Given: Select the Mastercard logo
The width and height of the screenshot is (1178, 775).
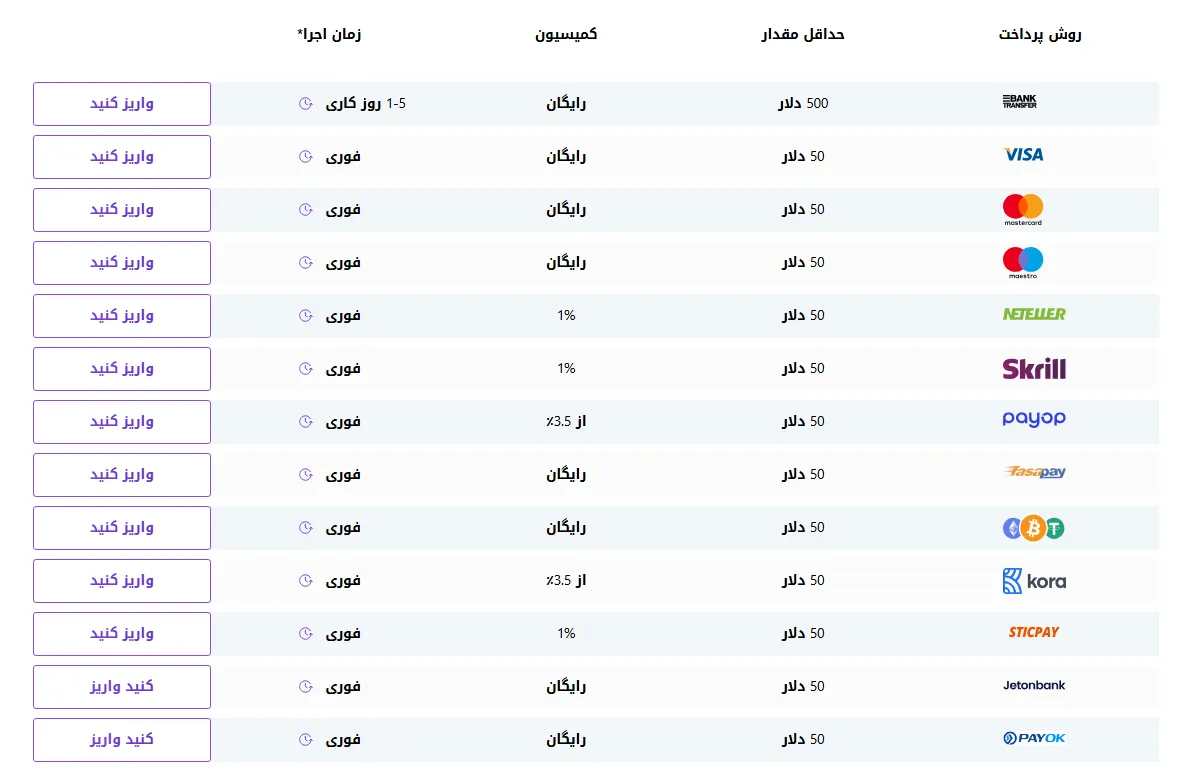Looking at the screenshot, I should coord(1022,209).
